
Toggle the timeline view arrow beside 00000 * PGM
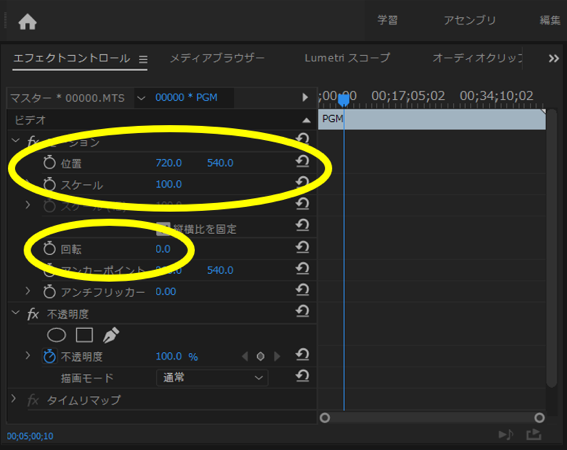pos(305,97)
